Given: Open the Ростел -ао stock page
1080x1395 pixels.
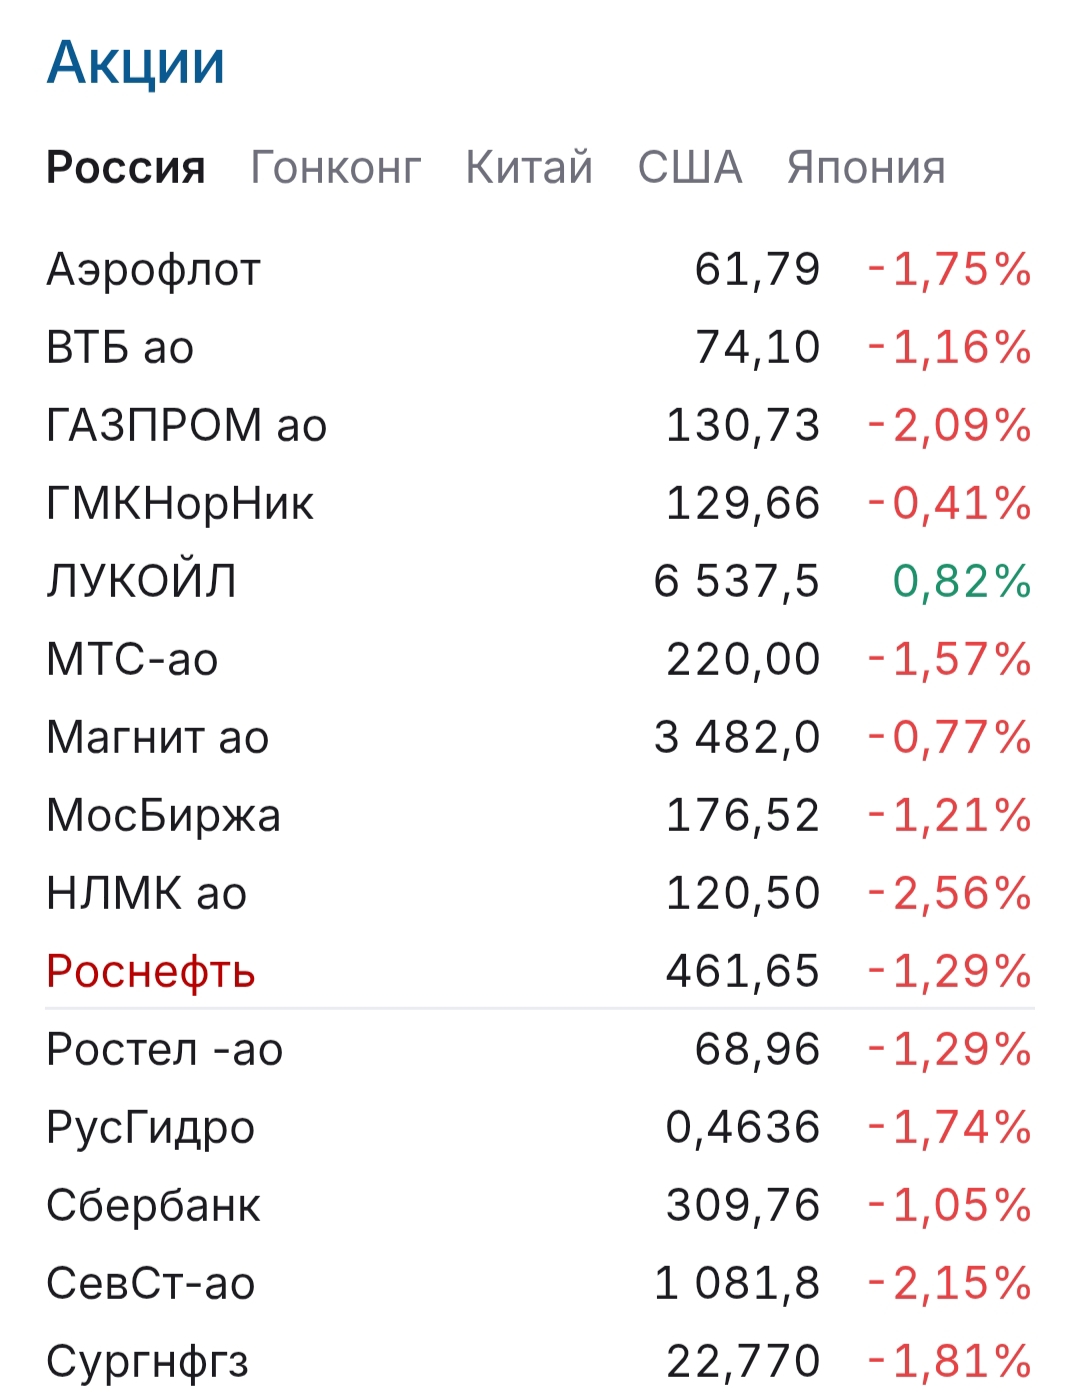Looking at the screenshot, I should tap(165, 1050).
